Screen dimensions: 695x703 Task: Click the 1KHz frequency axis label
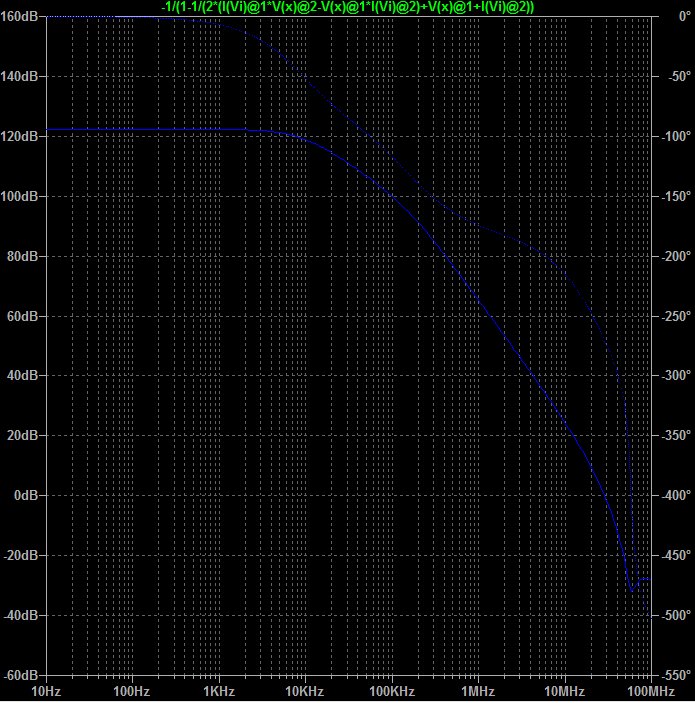coord(219,691)
